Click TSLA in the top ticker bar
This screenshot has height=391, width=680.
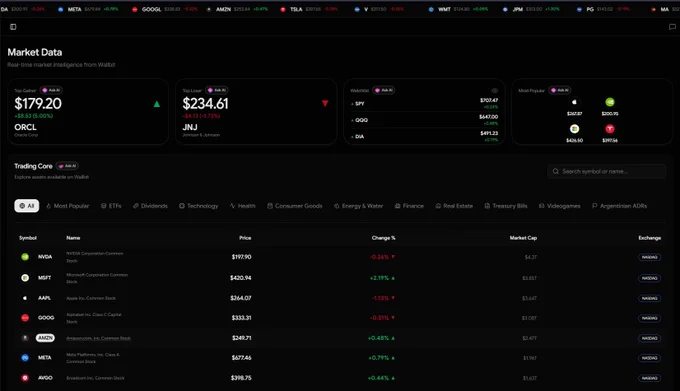pos(296,9)
